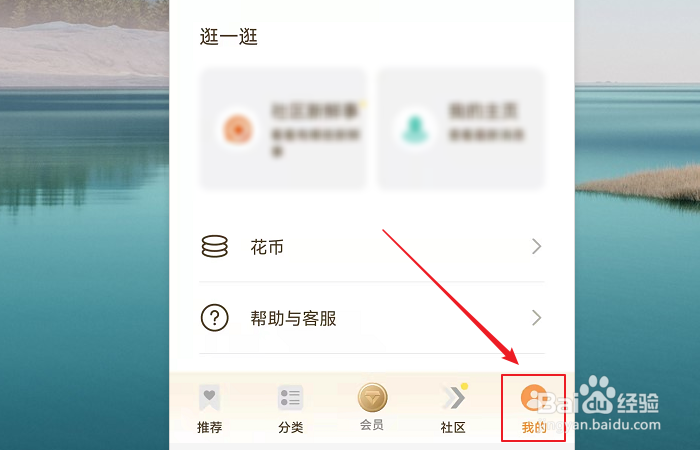Select the 社区 double-arrow icon

[x=454, y=397]
